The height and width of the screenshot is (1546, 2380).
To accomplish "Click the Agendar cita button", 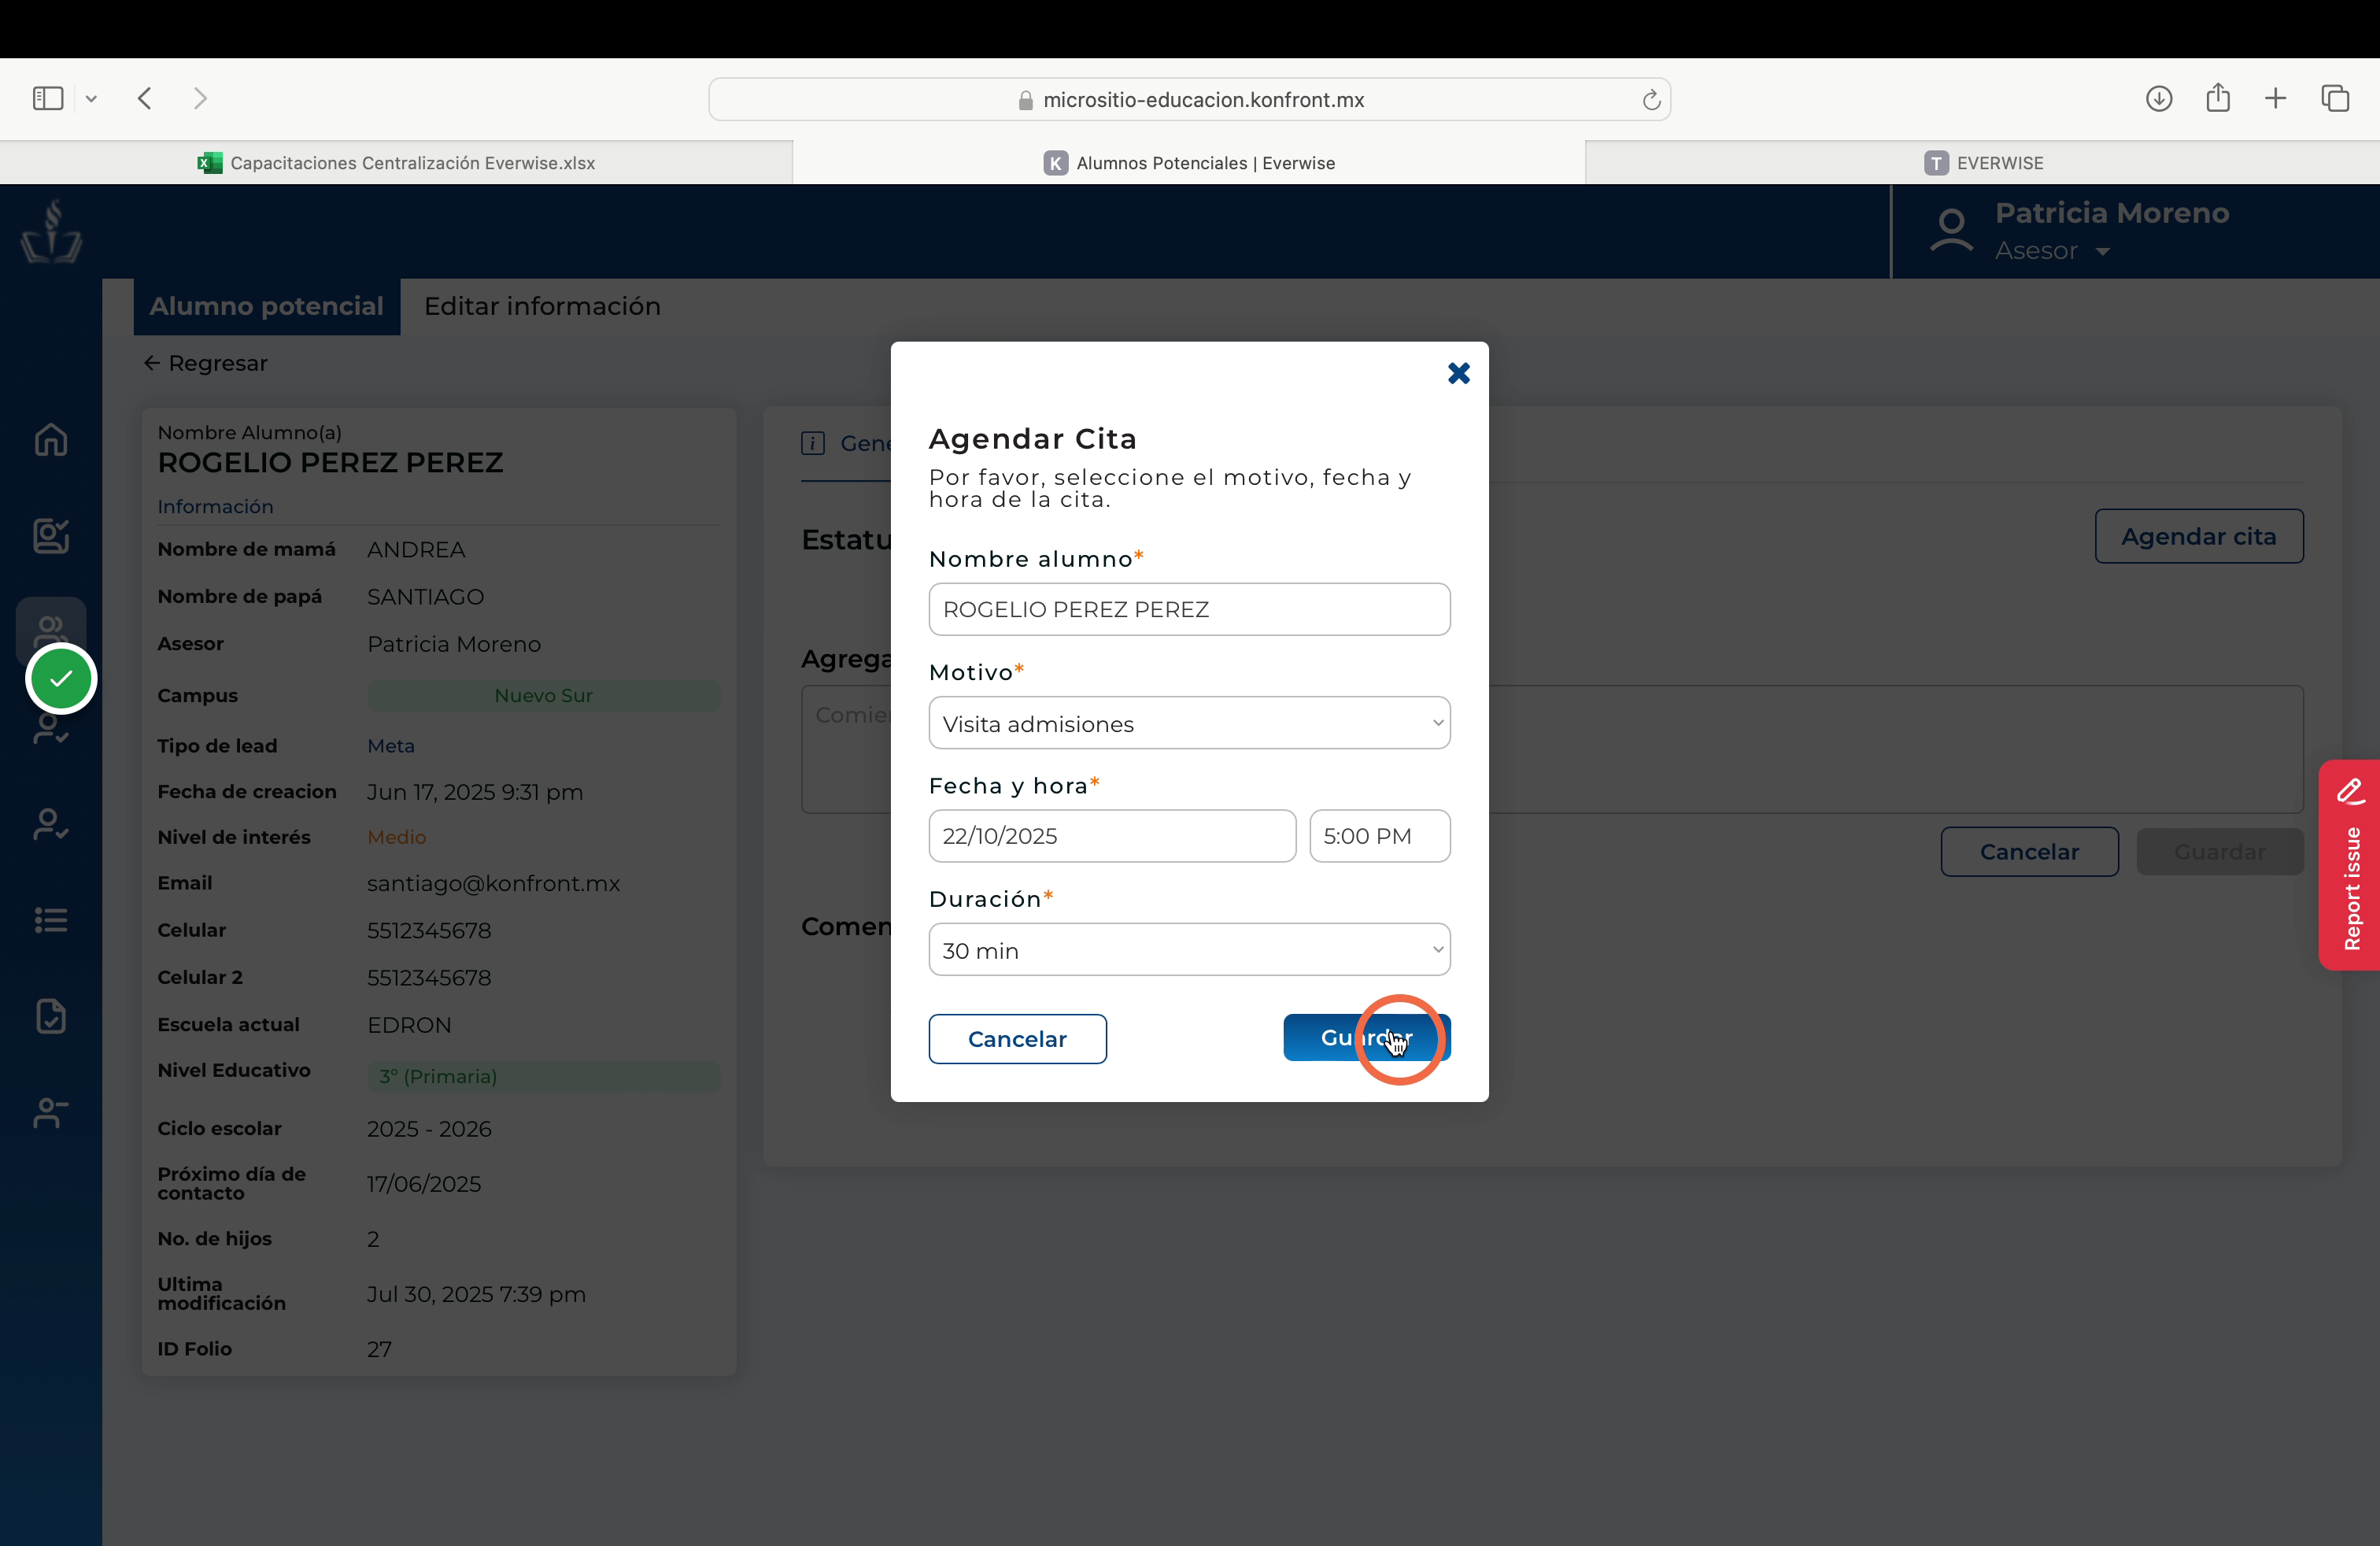I will [2198, 537].
